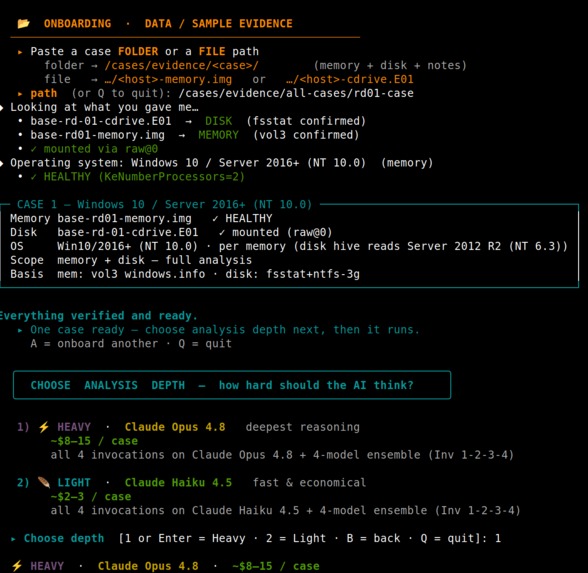Click 'Claude Opus 4.8' in option 1
Screen dimensions: 588x573
(175, 427)
